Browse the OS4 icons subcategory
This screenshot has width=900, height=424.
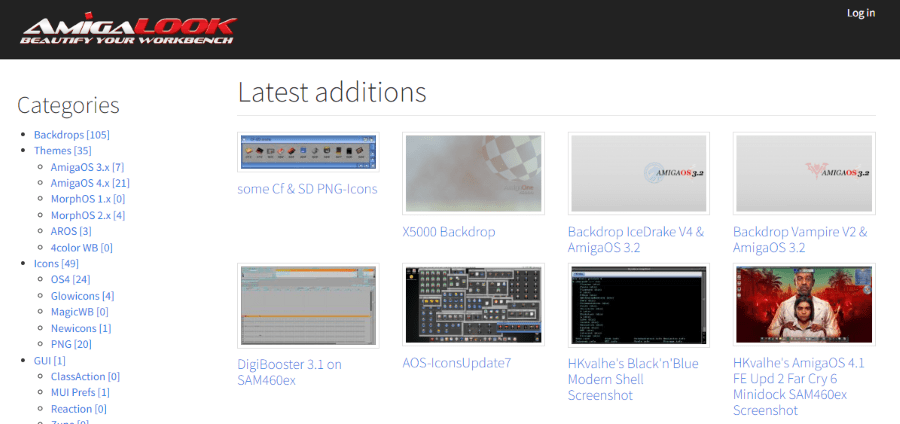(70, 280)
